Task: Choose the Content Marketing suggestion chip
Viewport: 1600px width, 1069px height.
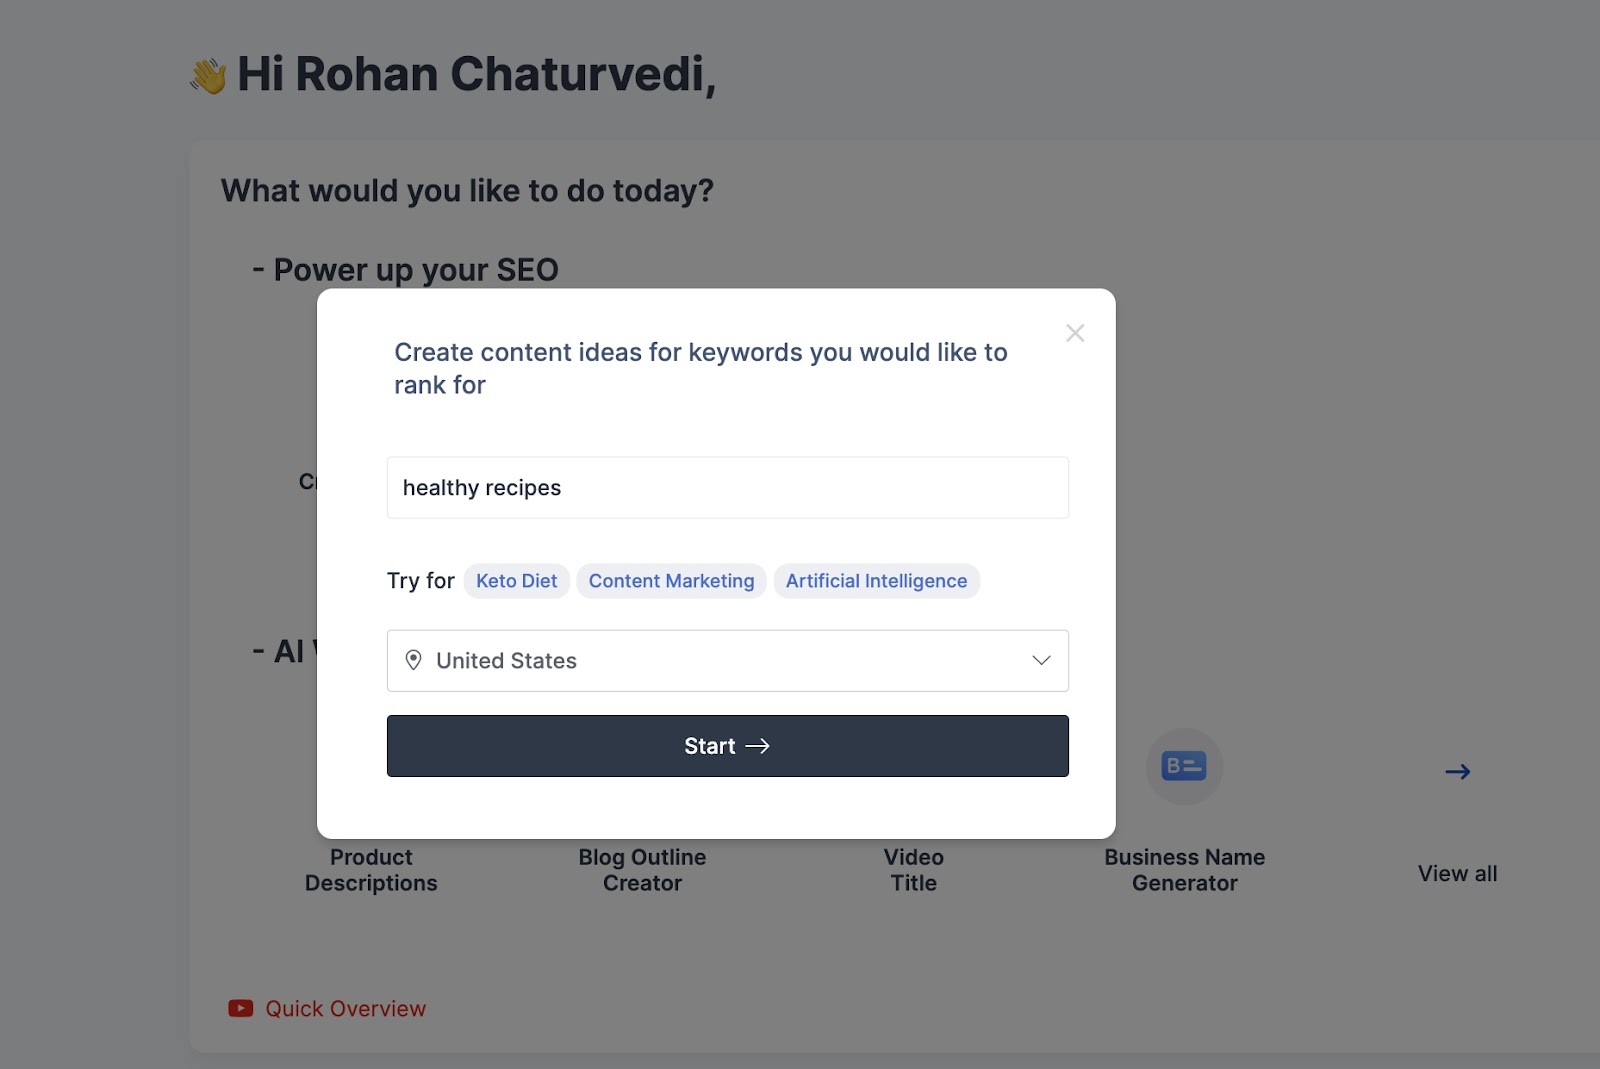Action: 671,581
